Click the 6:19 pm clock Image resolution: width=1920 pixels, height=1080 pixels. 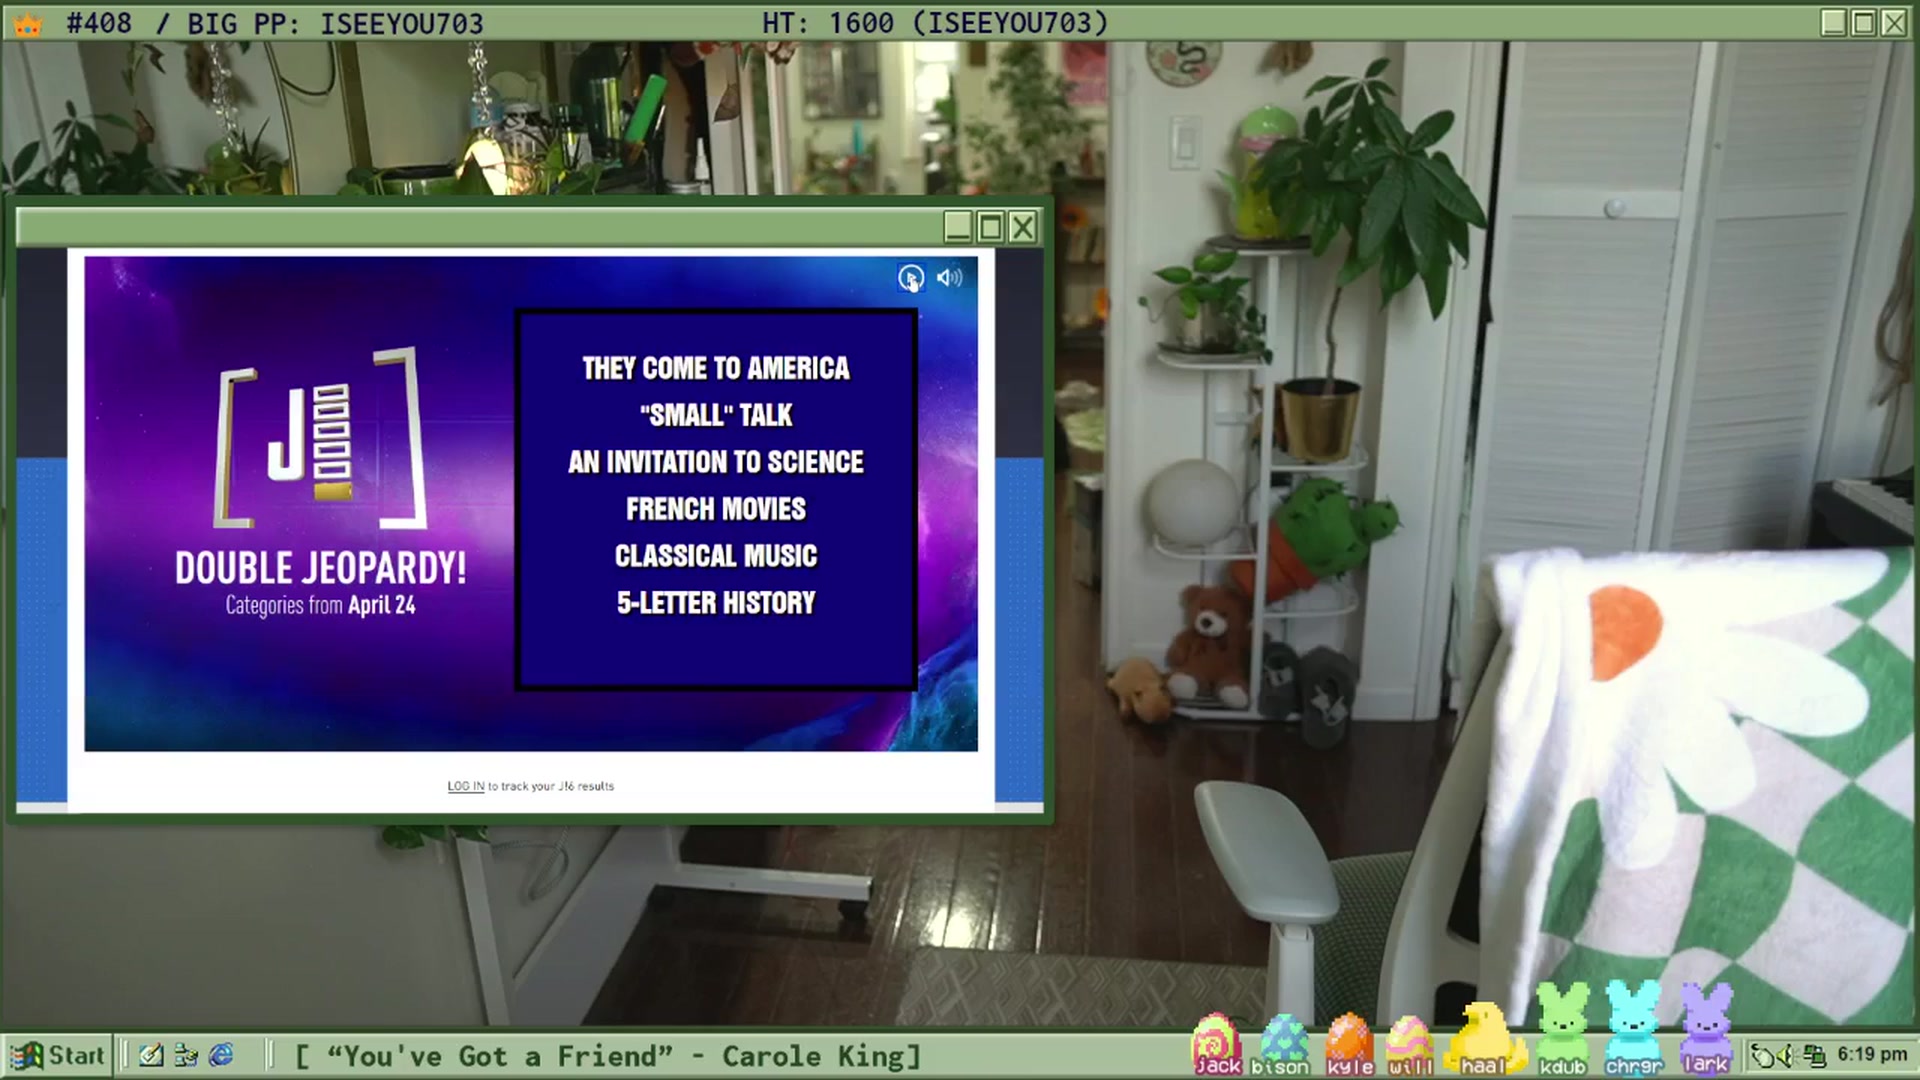point(1872,1055)
